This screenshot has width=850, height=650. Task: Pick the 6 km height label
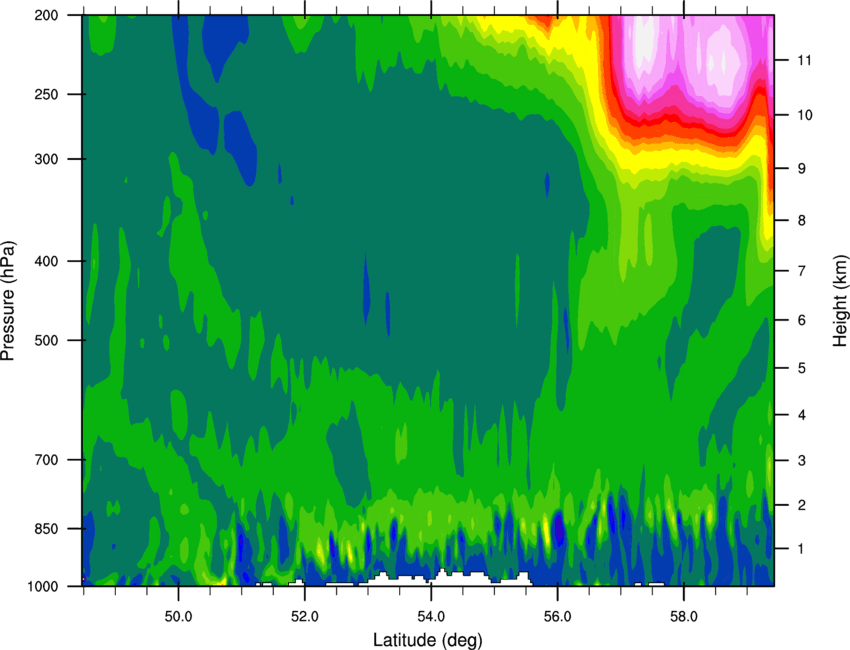click(802, 320)
